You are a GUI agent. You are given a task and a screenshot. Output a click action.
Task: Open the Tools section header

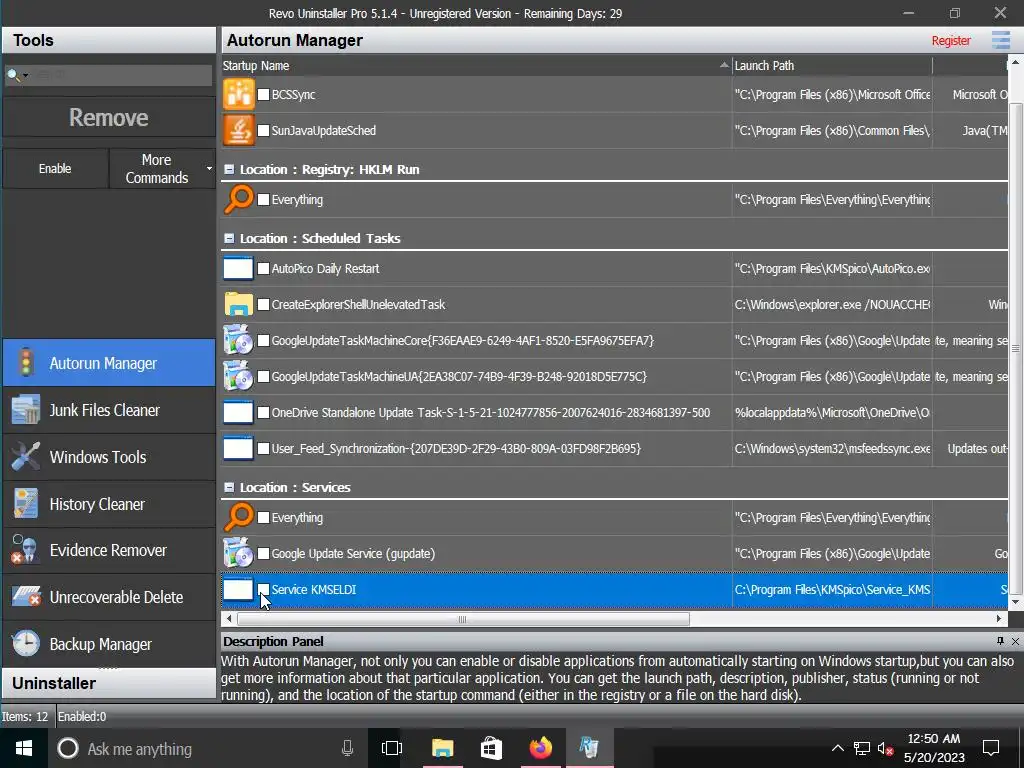[109, 40]
